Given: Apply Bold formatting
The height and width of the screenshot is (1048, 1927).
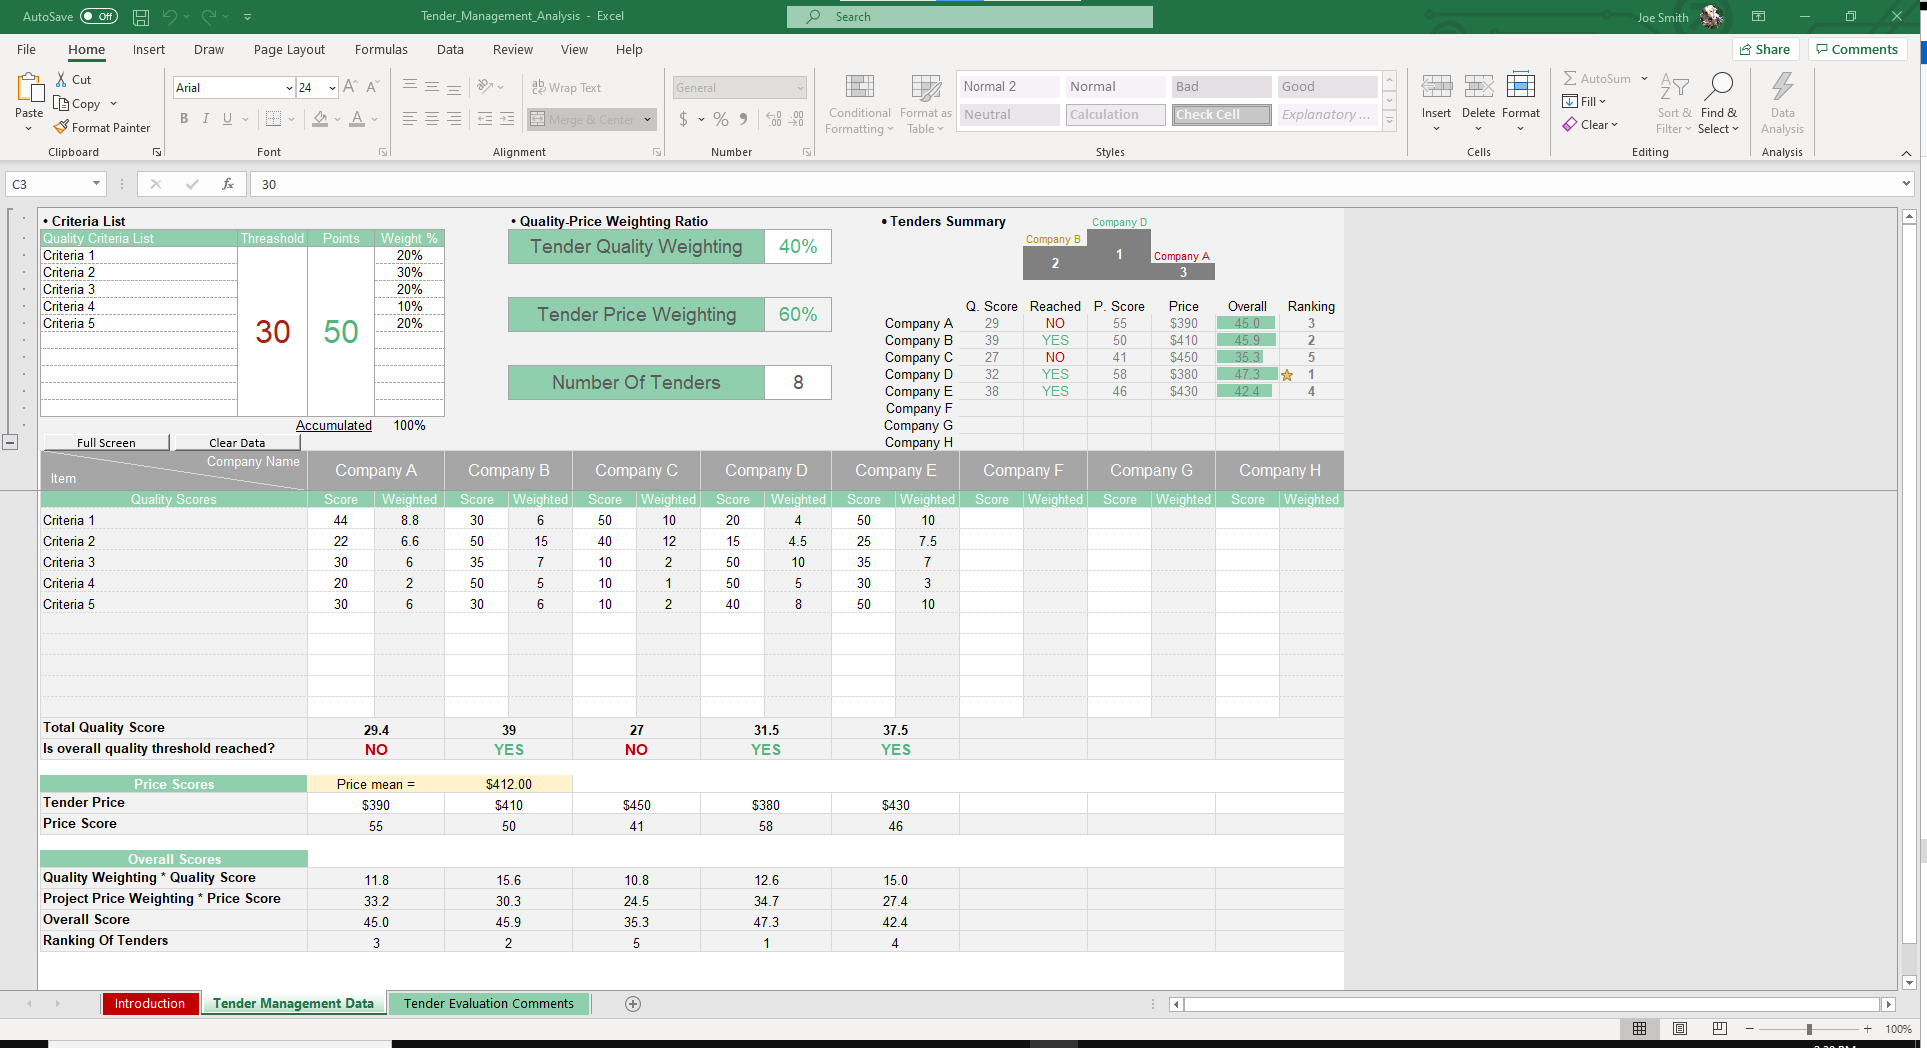Looking at the screenshot, I should [x=184, y=119].
